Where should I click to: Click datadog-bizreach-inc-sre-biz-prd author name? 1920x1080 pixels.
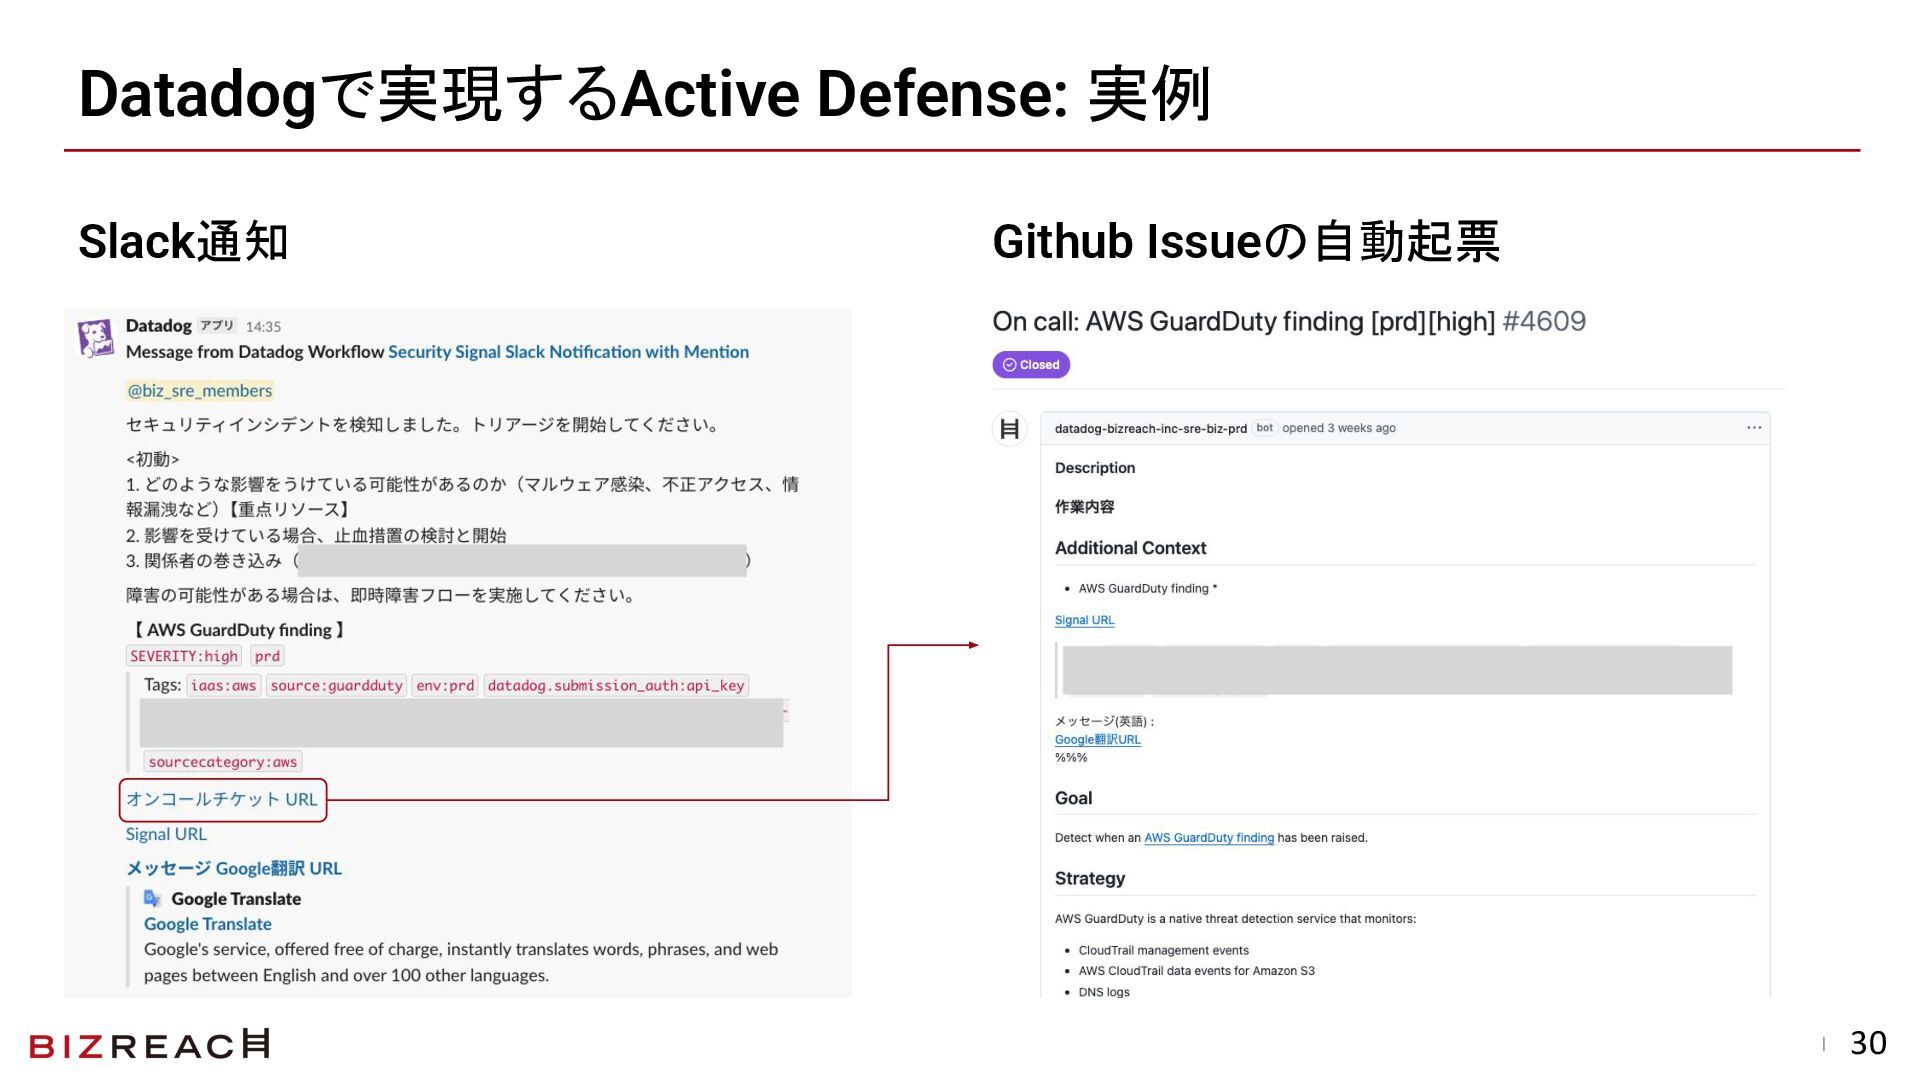tap(1150, 428)
